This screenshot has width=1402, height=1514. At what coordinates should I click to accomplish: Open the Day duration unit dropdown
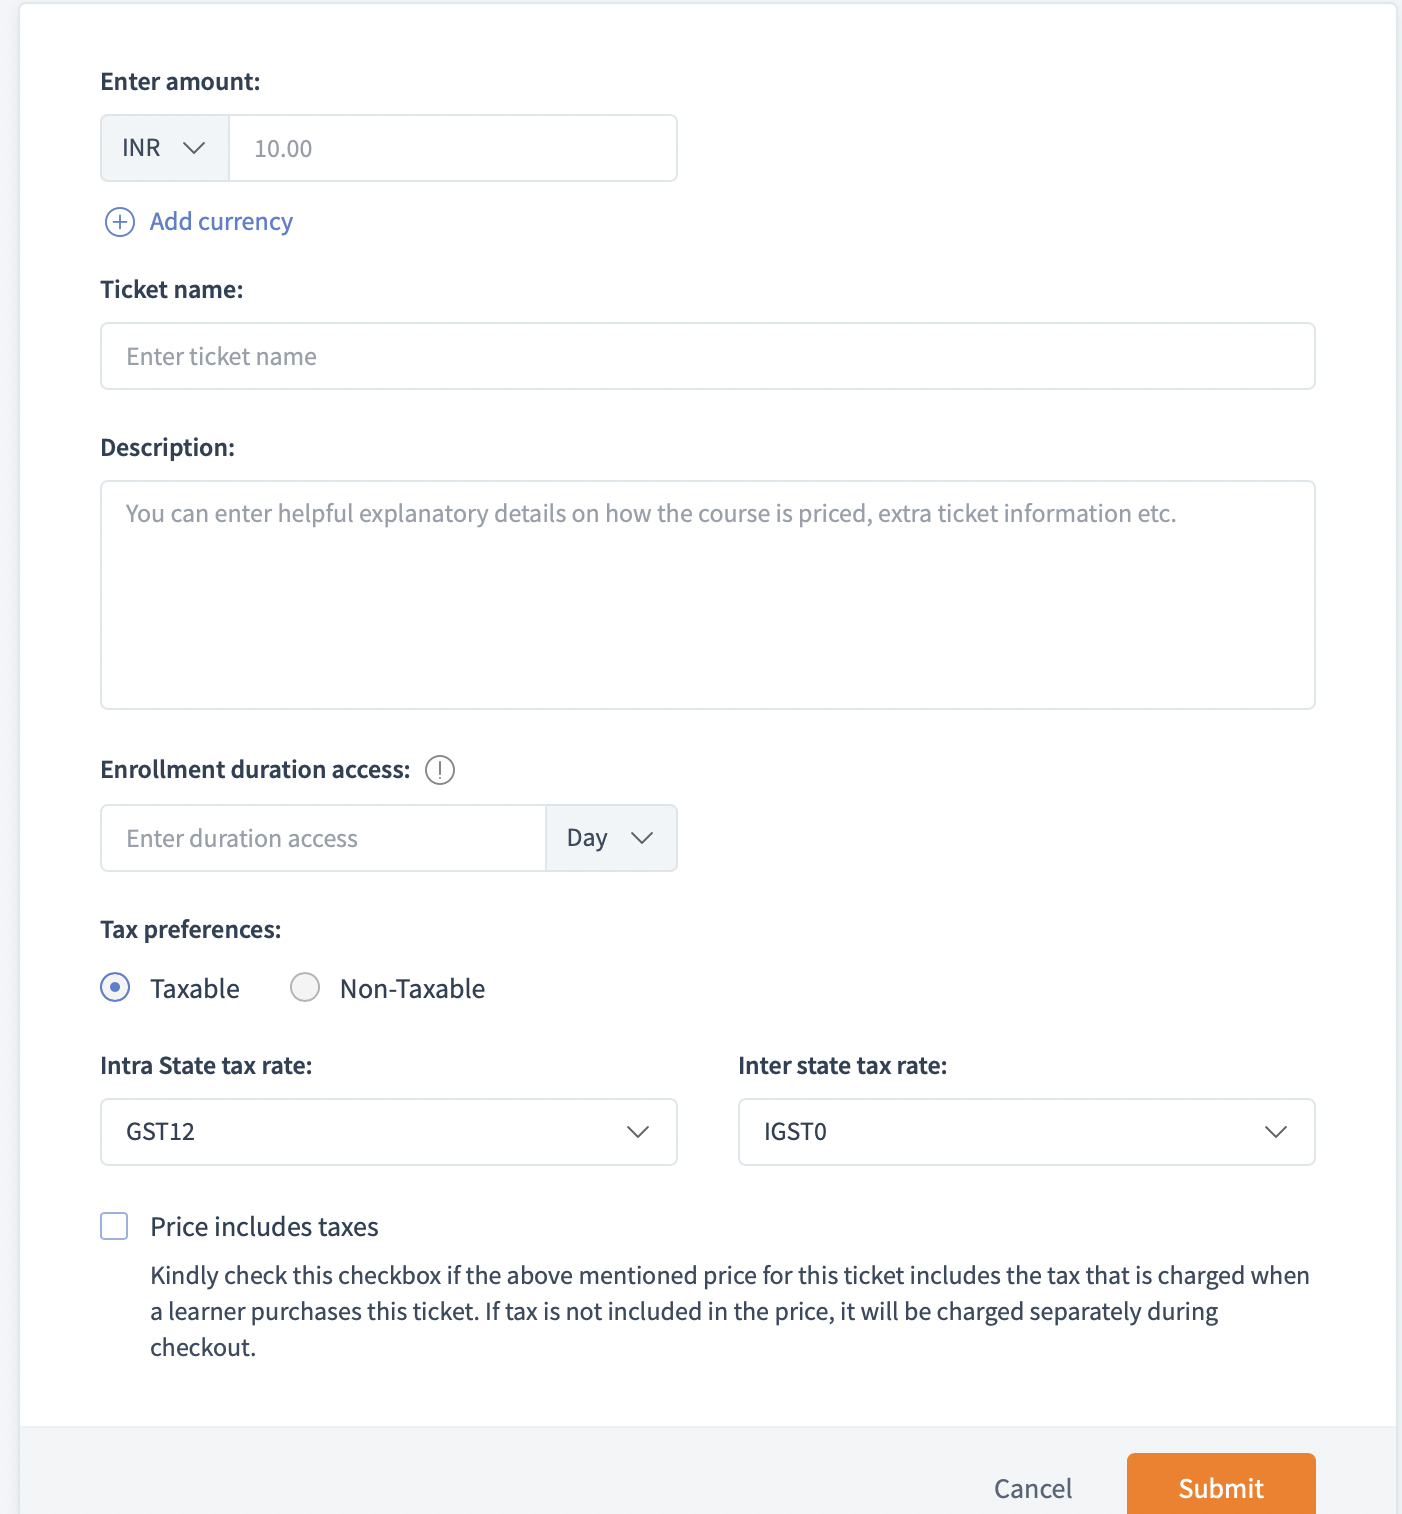tap(611, 838)
